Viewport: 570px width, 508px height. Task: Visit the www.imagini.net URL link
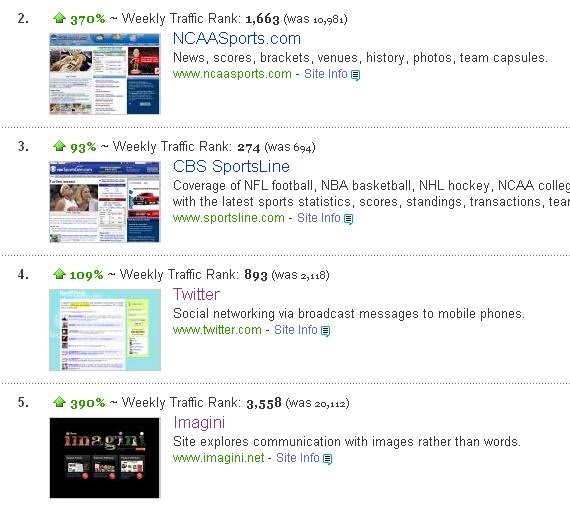click(218, 458)
